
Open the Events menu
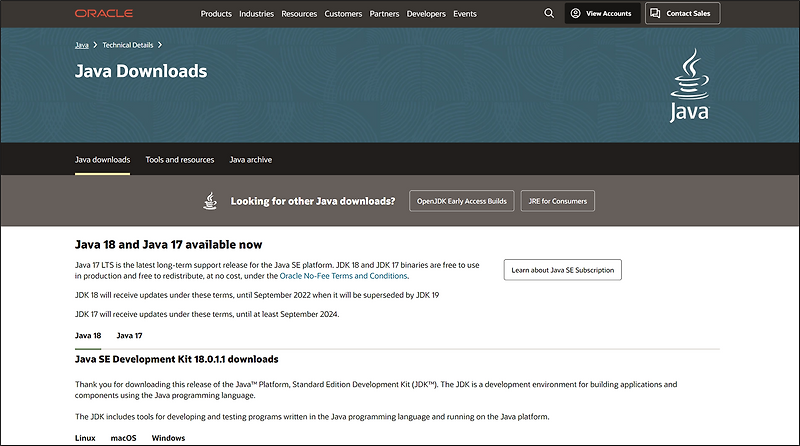coord(465,14)
